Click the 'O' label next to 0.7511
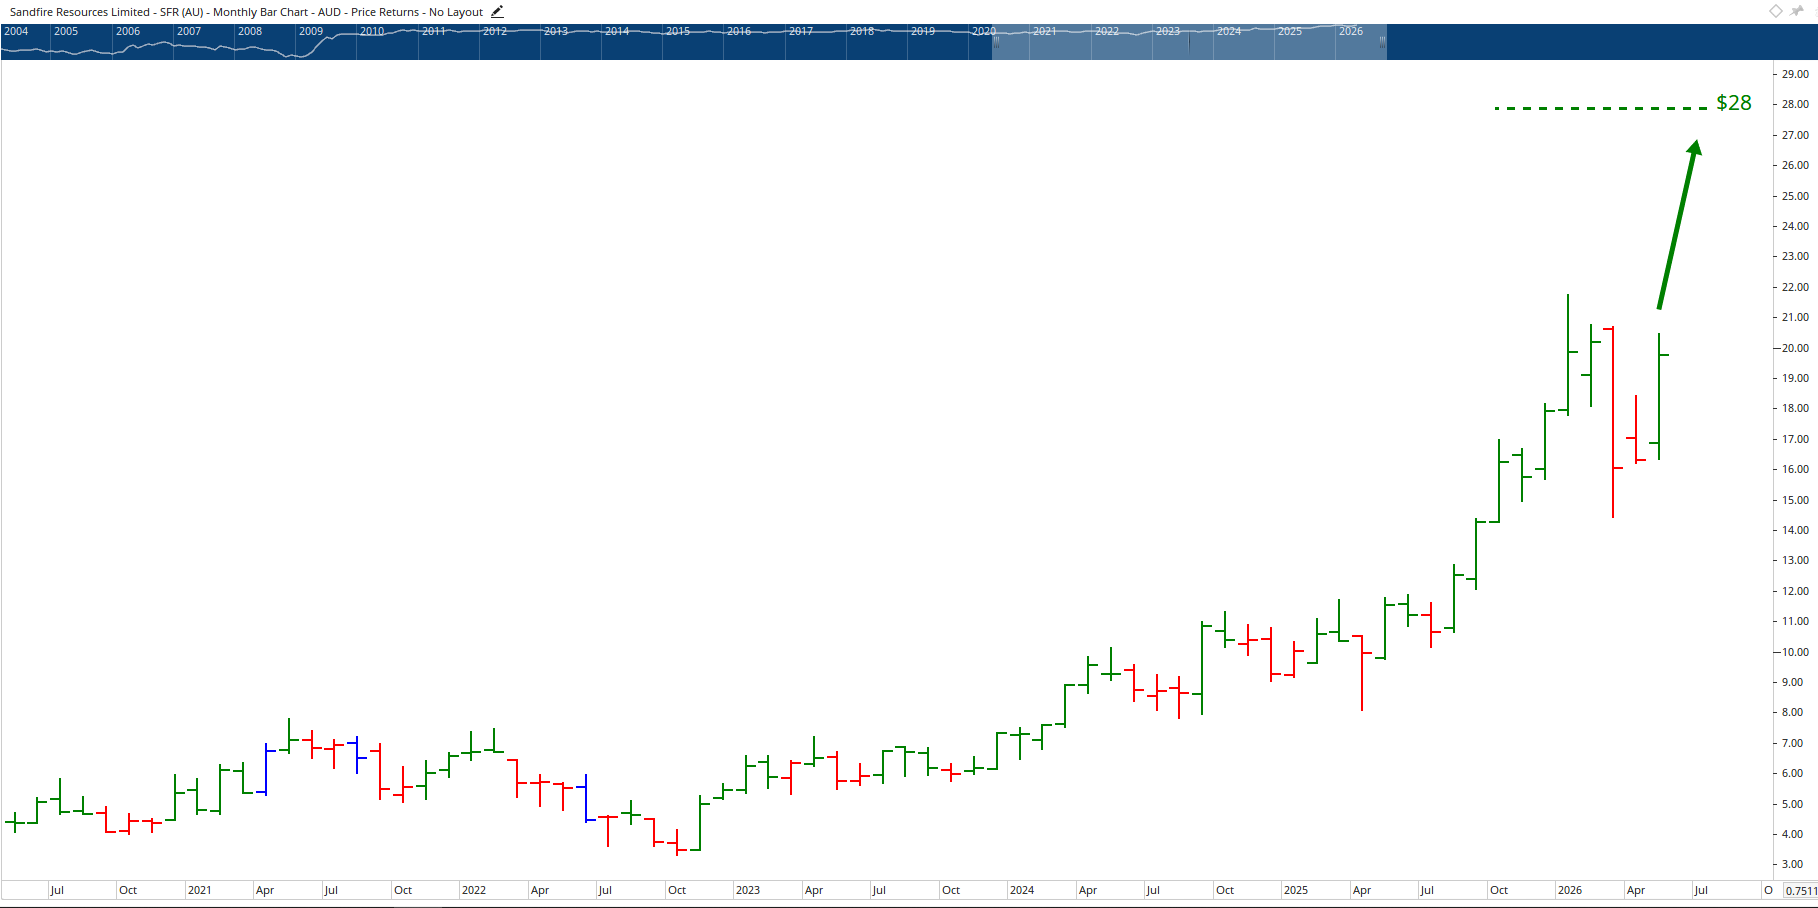1818x908 pixels. pyautogui.click(x=1768, y=890)
